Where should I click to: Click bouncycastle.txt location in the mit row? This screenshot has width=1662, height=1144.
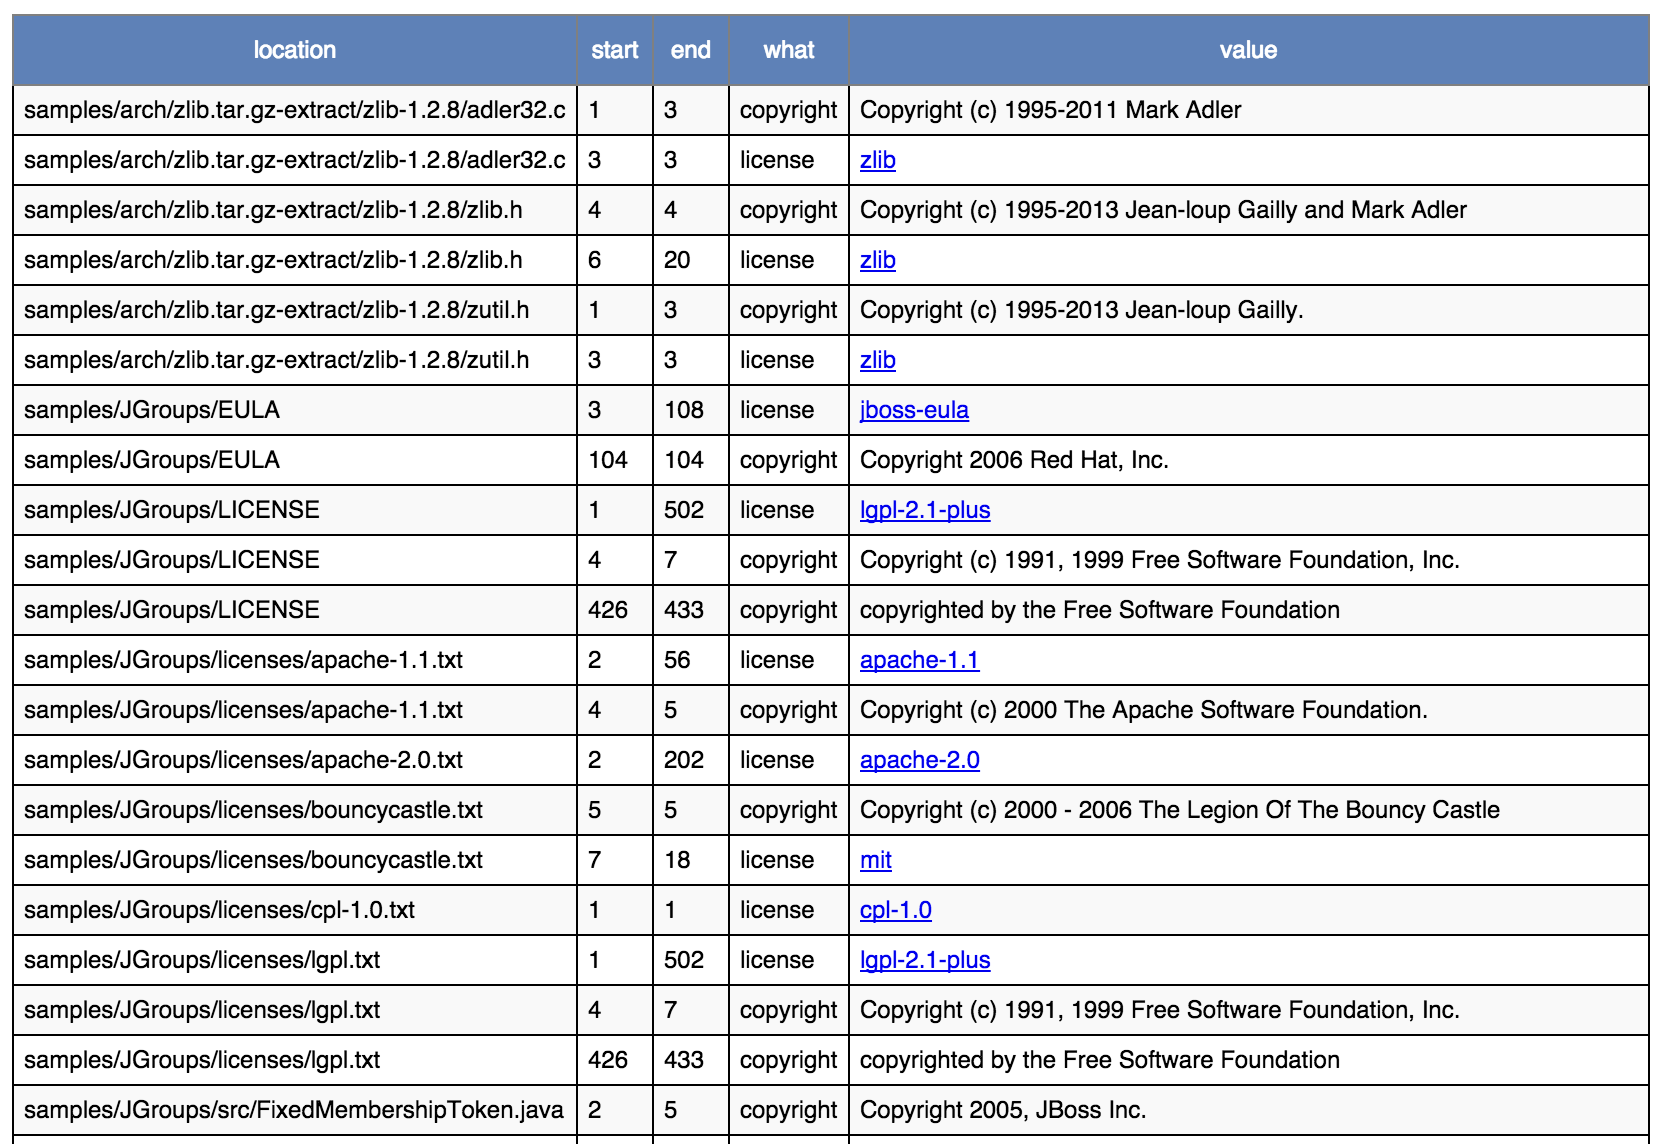[253, 860]
